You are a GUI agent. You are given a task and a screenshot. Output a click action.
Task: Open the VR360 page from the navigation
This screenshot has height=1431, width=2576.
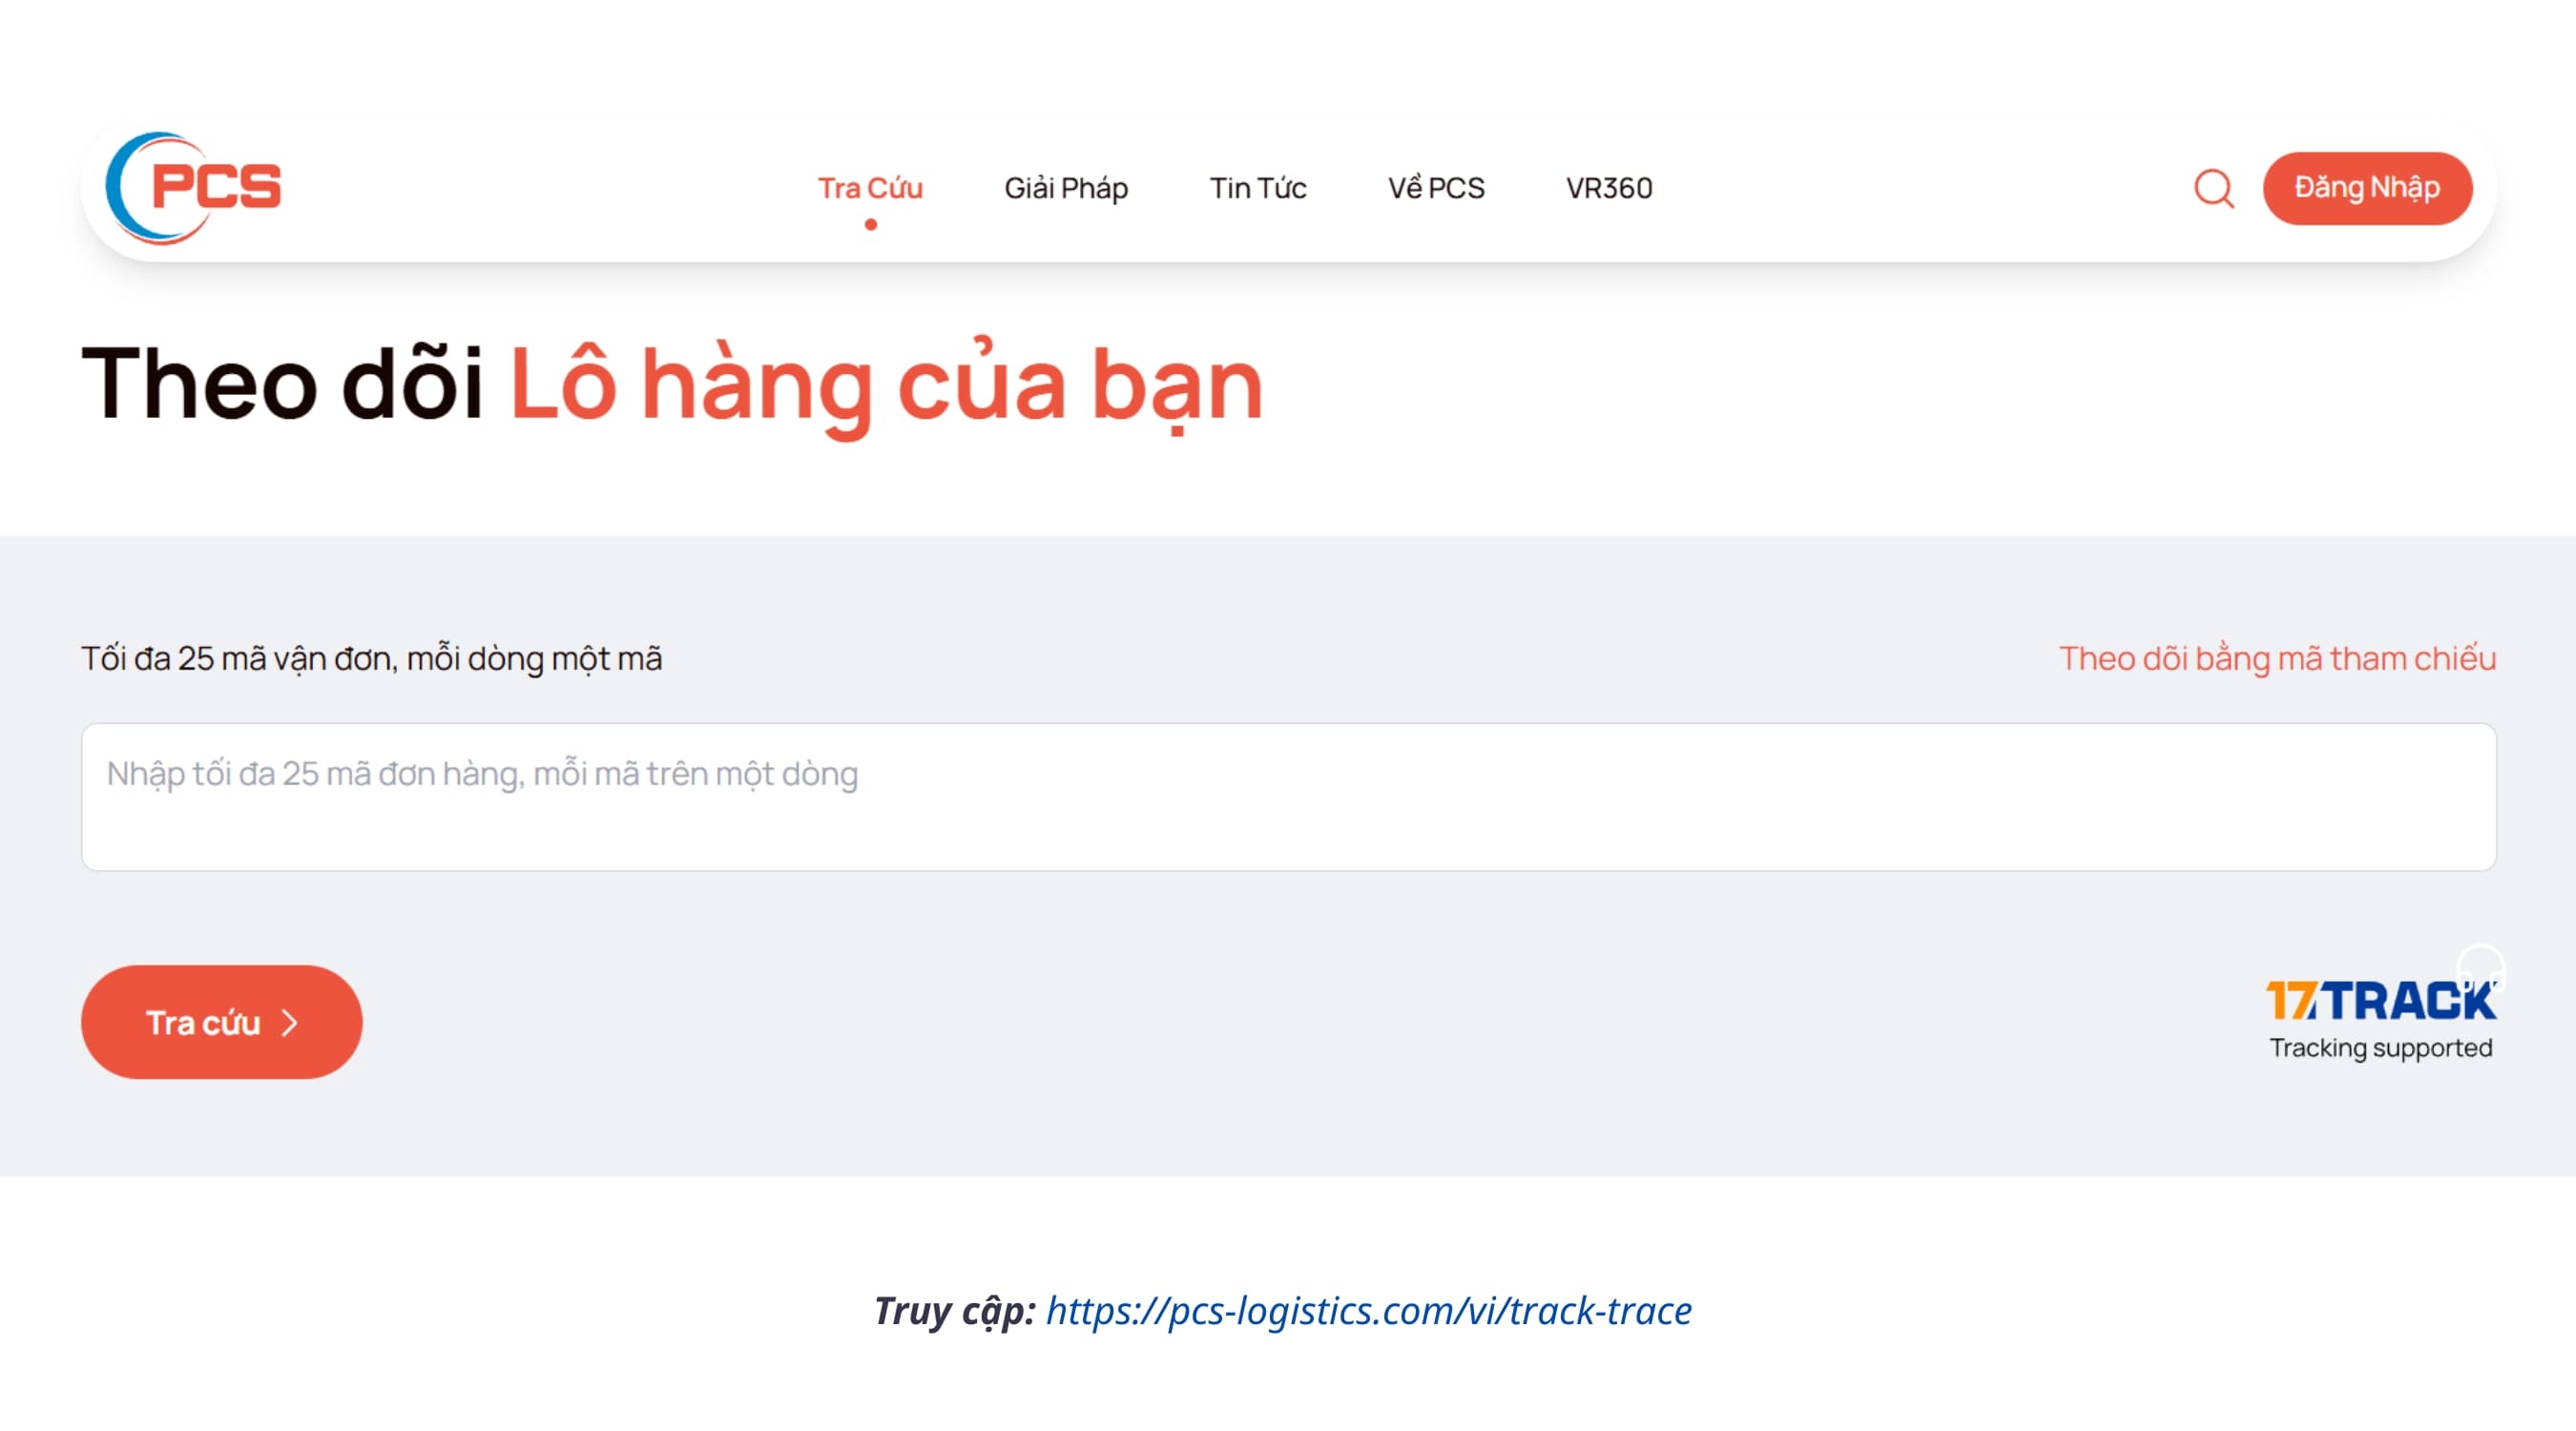pos(1608,188)
